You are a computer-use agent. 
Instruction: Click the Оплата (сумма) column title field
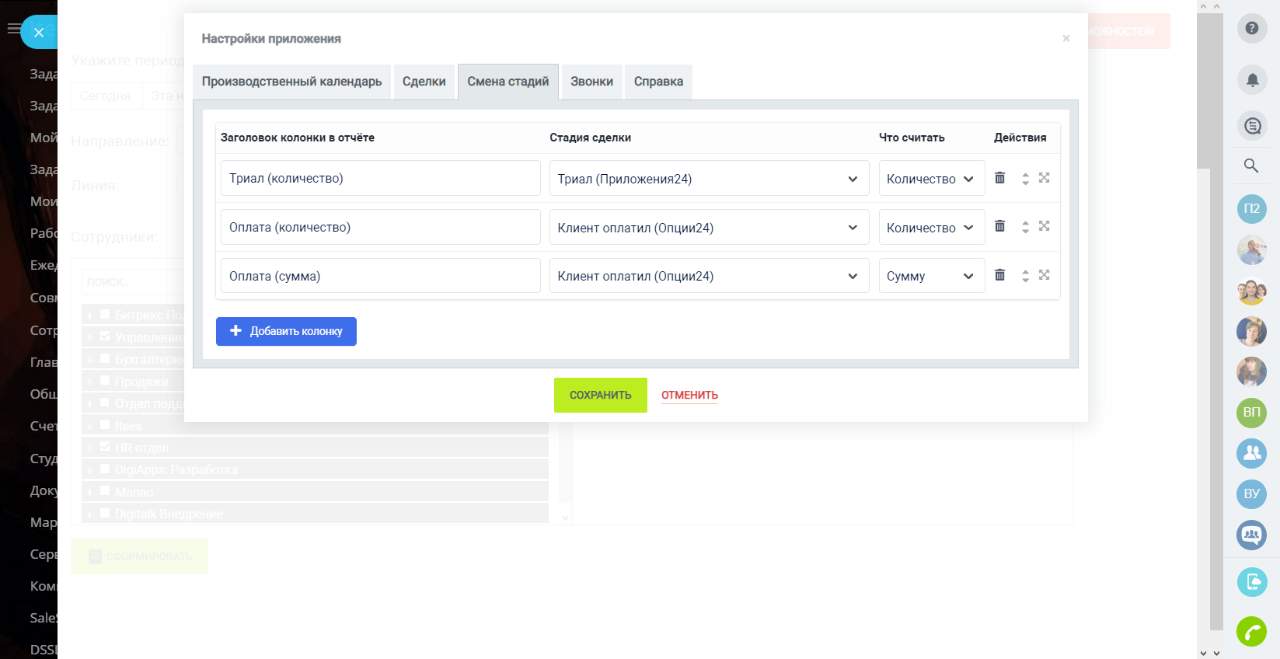[x=380, y=276]
